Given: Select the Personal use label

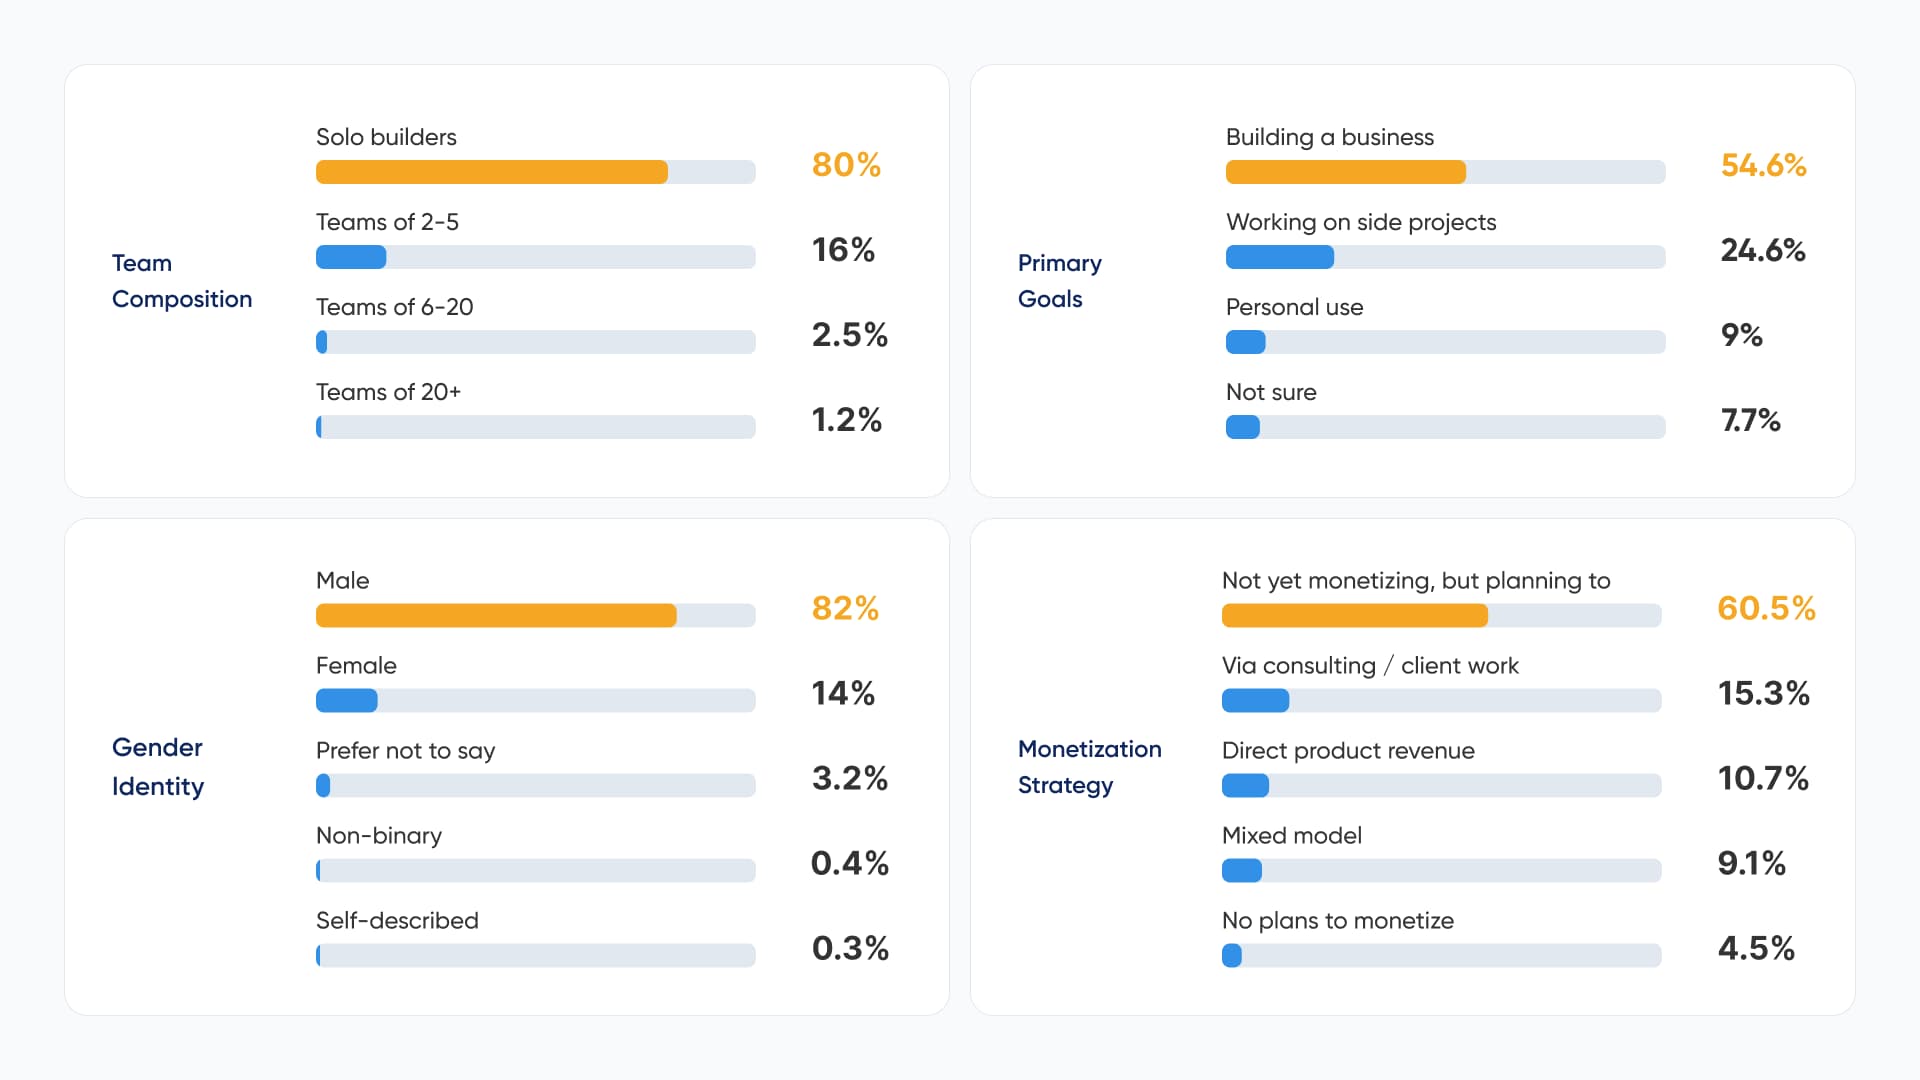Looking at the screenshot, I should [x=1294, y=307].
